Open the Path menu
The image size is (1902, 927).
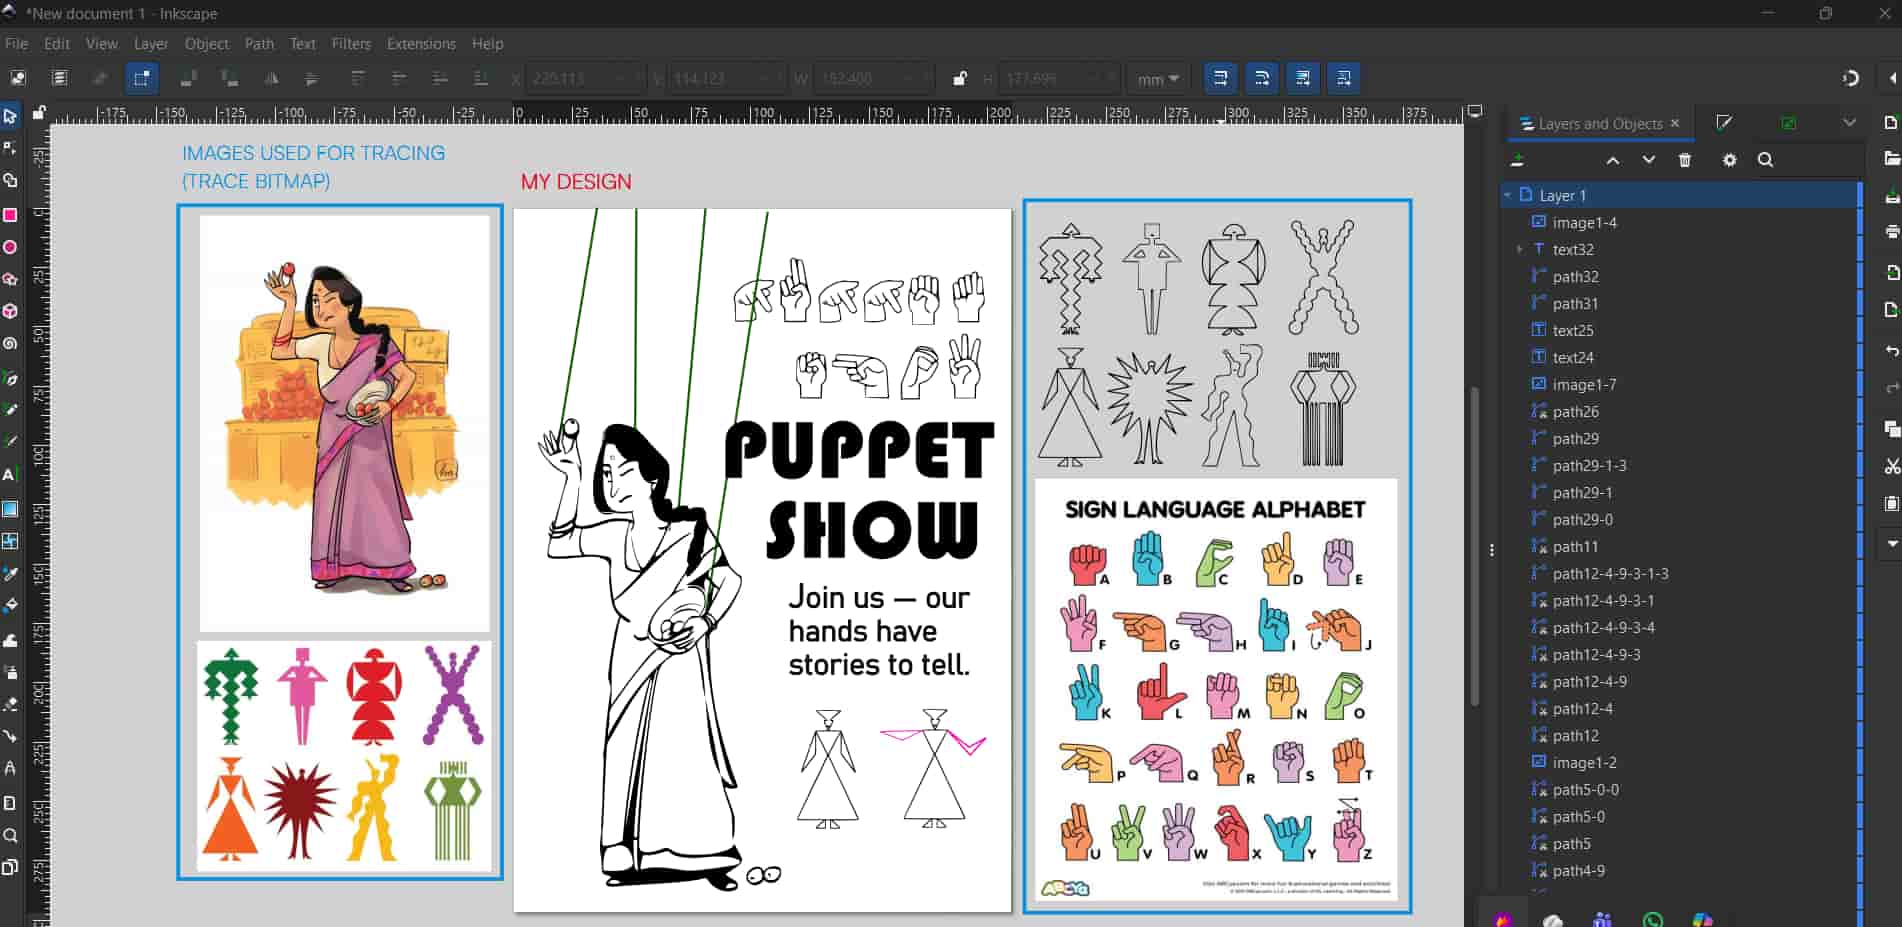point(259,44)
